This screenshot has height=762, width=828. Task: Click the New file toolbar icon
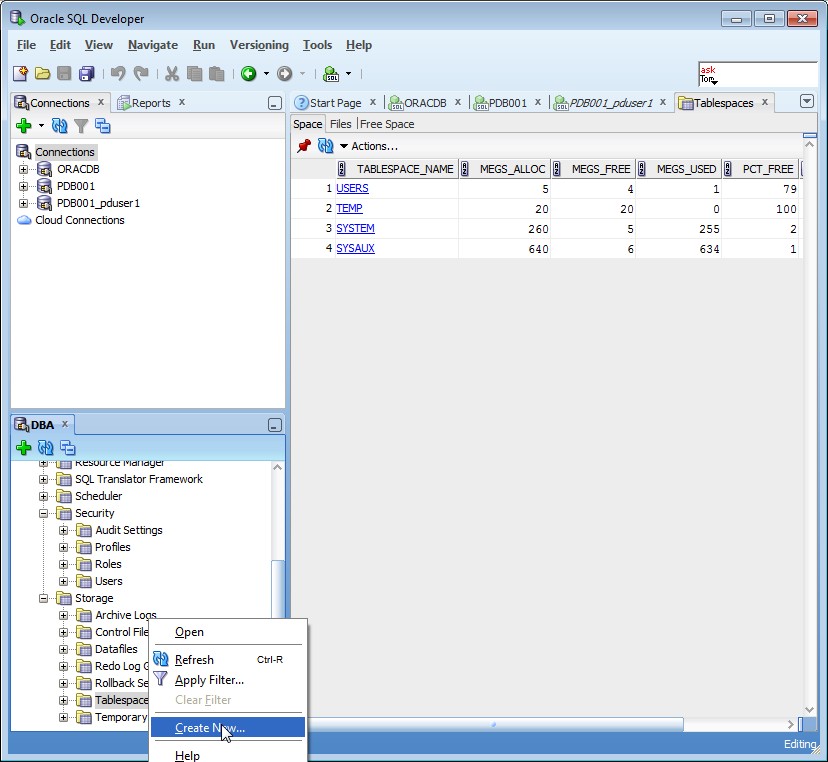click(20, 73)
